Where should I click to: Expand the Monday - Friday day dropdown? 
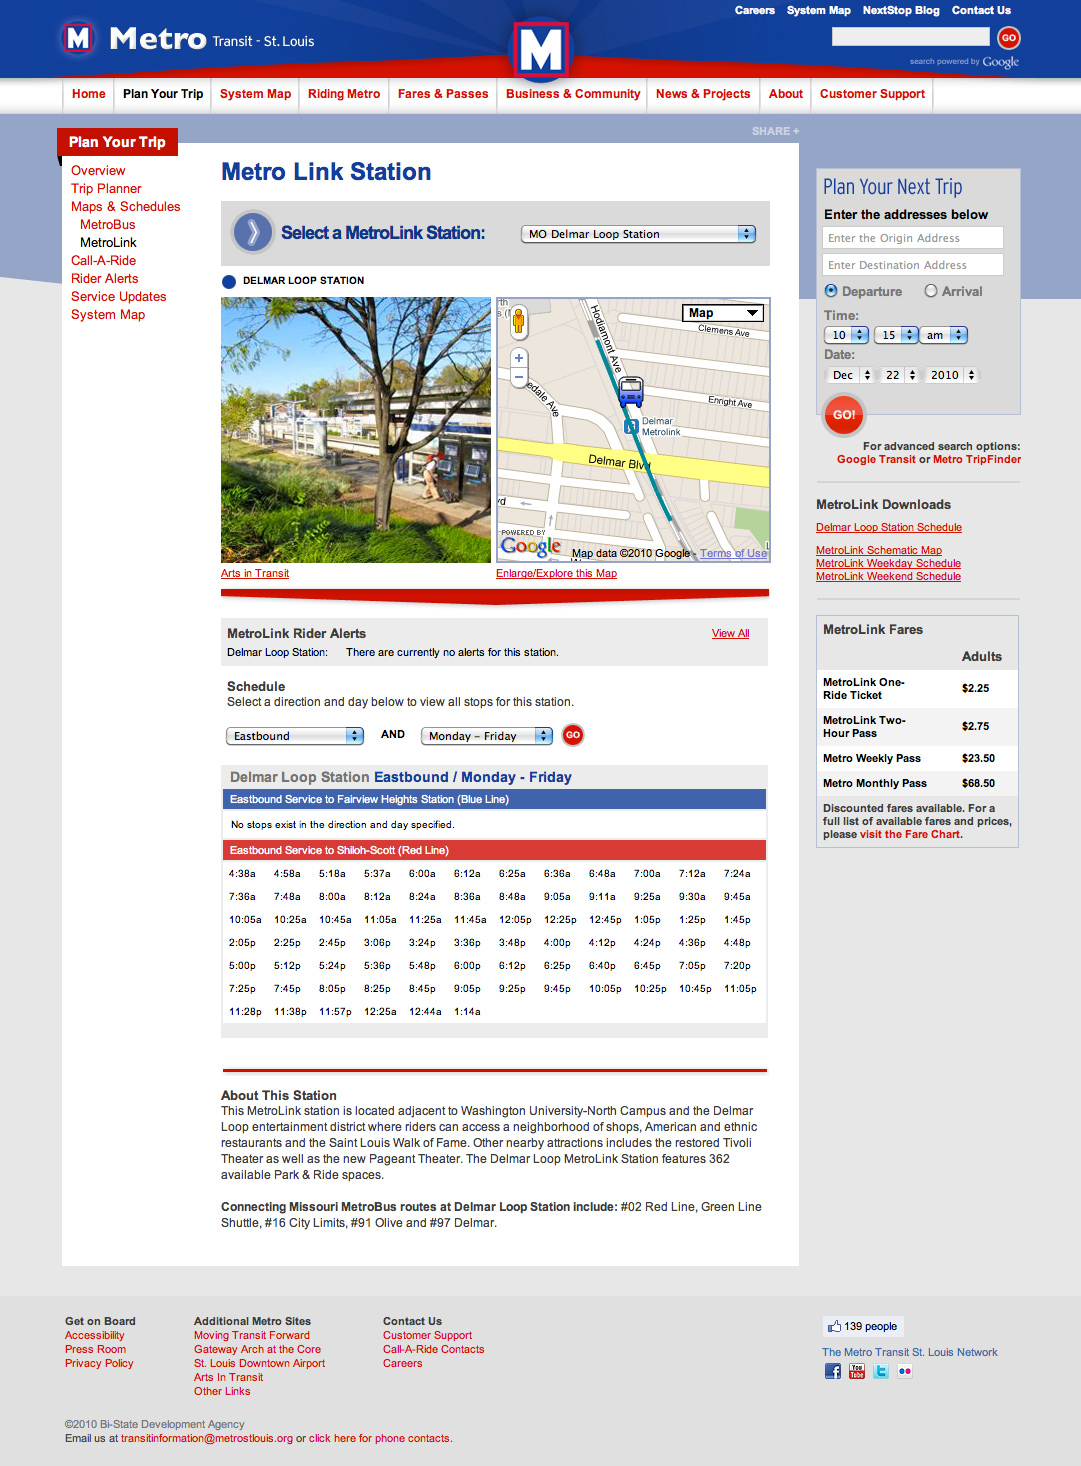[x=486, y=736]
